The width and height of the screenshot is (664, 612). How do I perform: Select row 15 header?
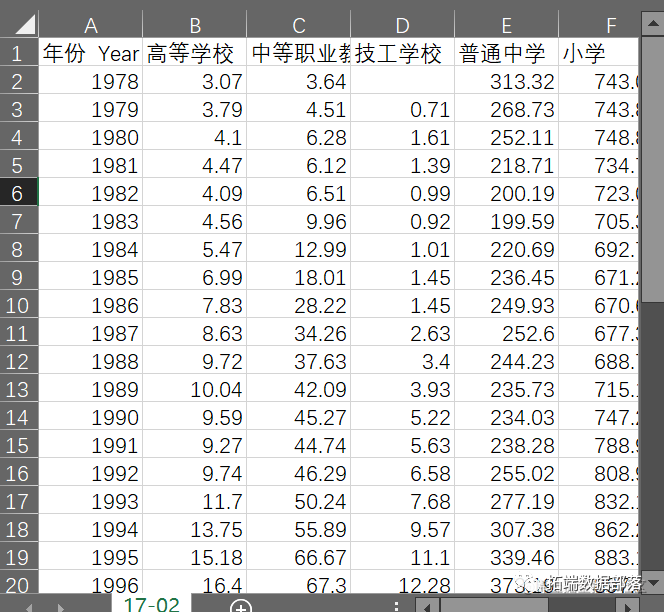coord(19,444)
